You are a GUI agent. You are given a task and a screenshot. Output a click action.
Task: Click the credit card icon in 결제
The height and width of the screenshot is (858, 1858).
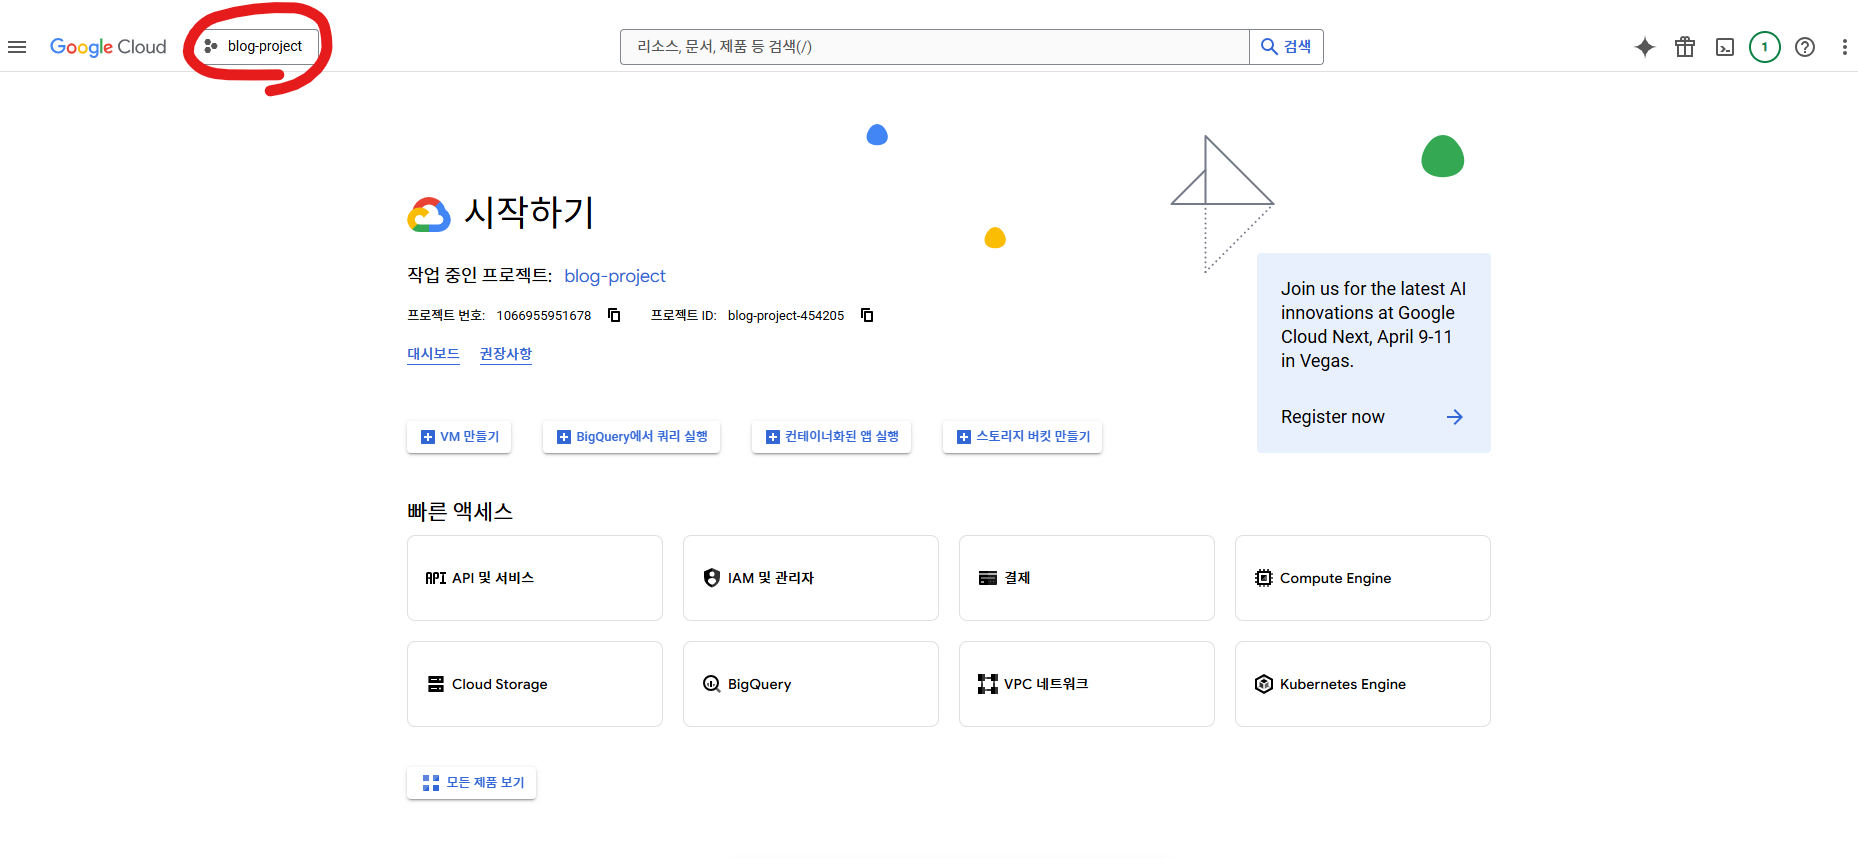(x=988, y=578)
